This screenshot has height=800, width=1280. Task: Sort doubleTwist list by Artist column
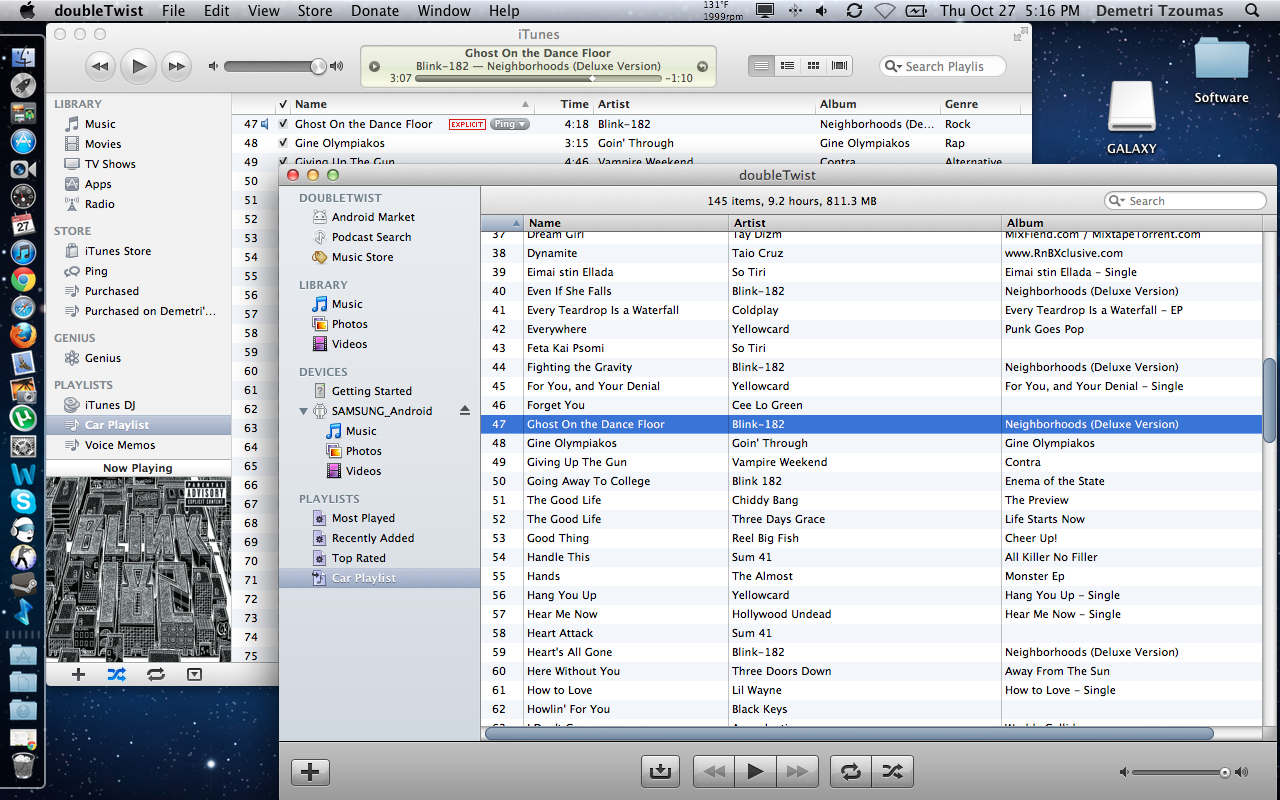865,223
